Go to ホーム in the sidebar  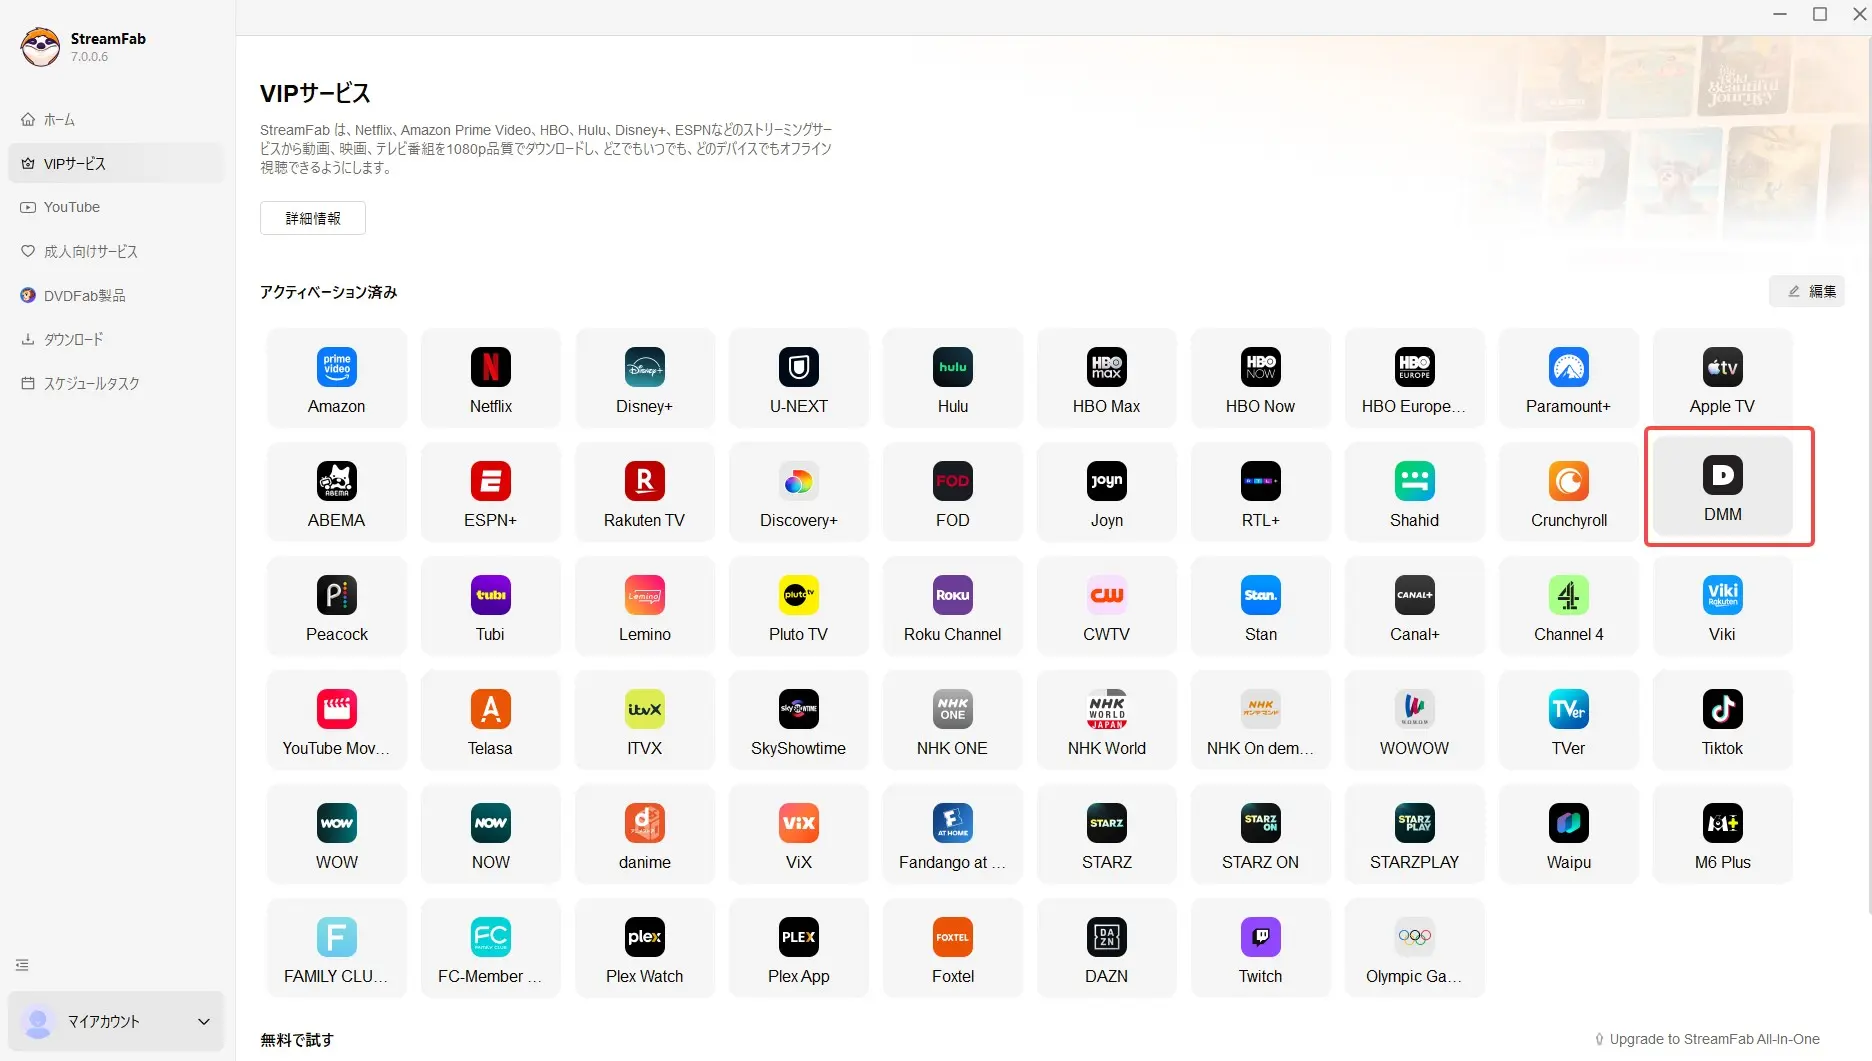click(x=116, y=119)
